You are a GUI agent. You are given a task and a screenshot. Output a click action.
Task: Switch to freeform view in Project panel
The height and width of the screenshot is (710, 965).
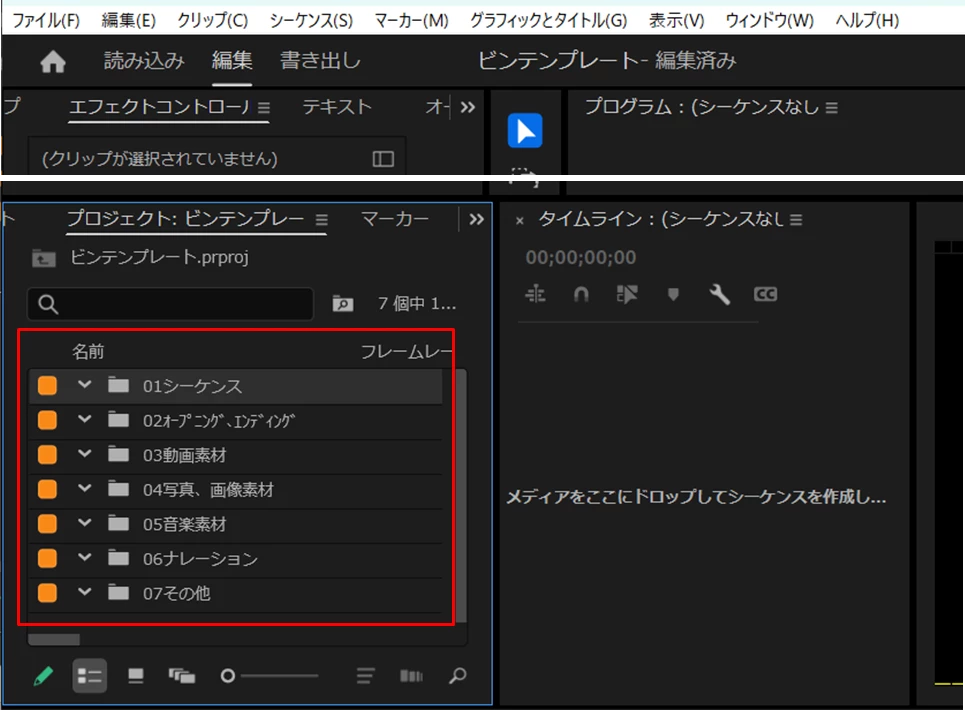pos(182,676)
